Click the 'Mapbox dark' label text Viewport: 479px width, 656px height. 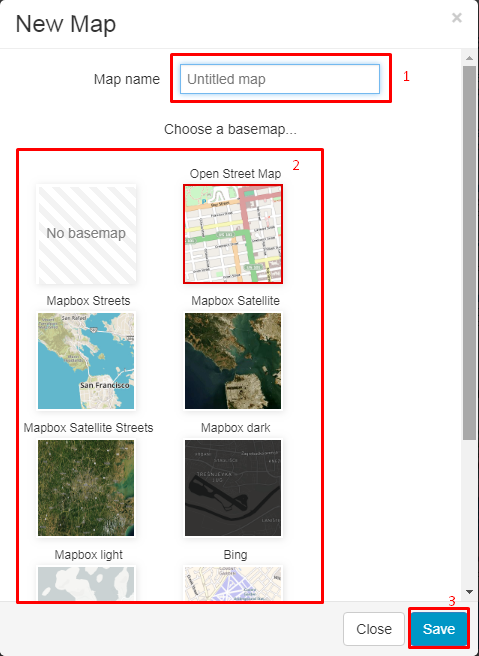click(236, 428)
